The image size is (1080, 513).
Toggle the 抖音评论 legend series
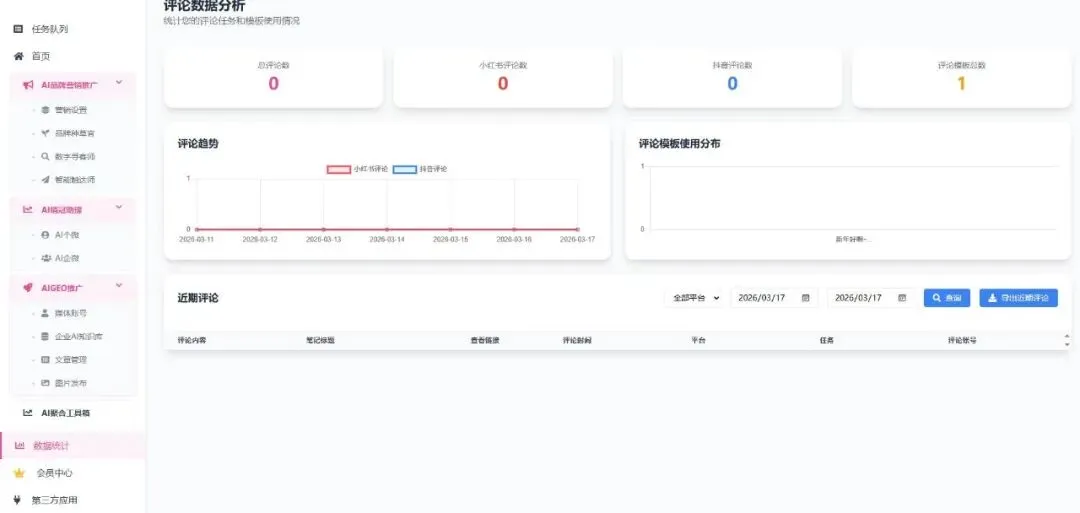pos(420,169)
